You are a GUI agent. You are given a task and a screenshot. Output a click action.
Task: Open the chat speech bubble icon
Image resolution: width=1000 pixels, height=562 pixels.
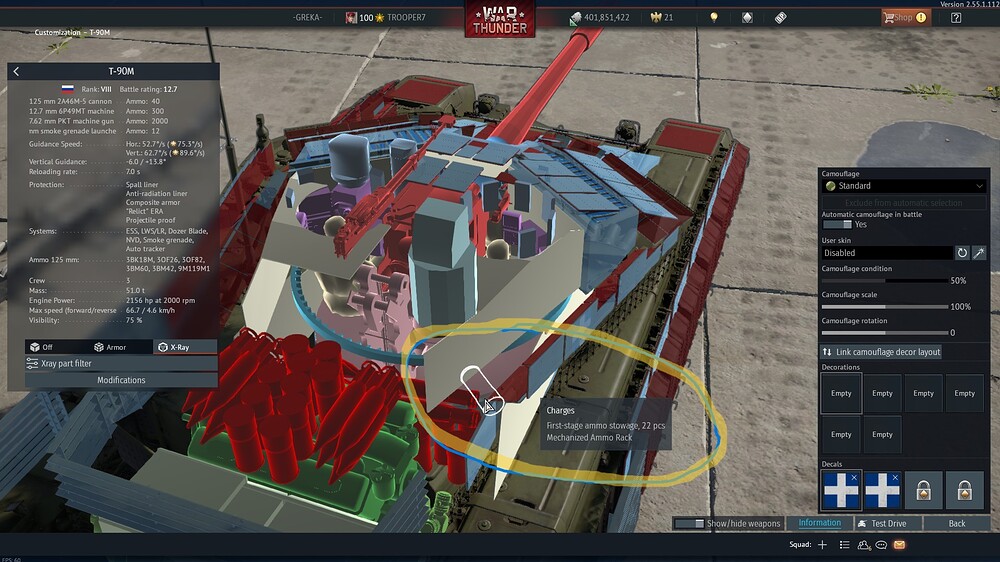tap(881, 545)
